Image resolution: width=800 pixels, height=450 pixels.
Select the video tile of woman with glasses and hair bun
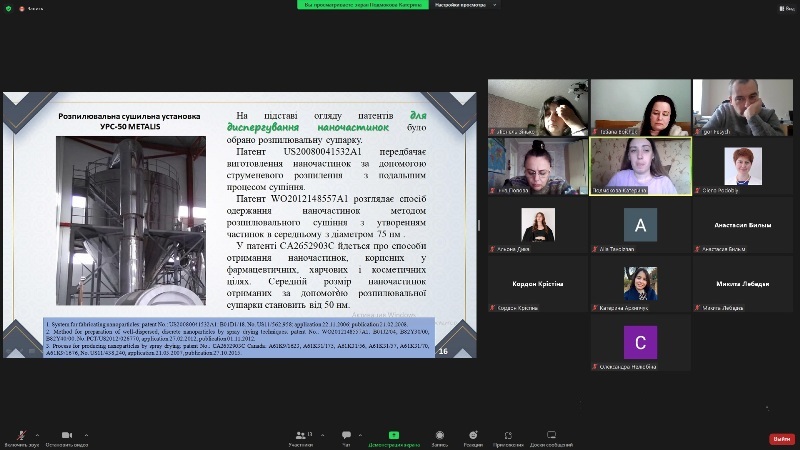pos(538,166)
